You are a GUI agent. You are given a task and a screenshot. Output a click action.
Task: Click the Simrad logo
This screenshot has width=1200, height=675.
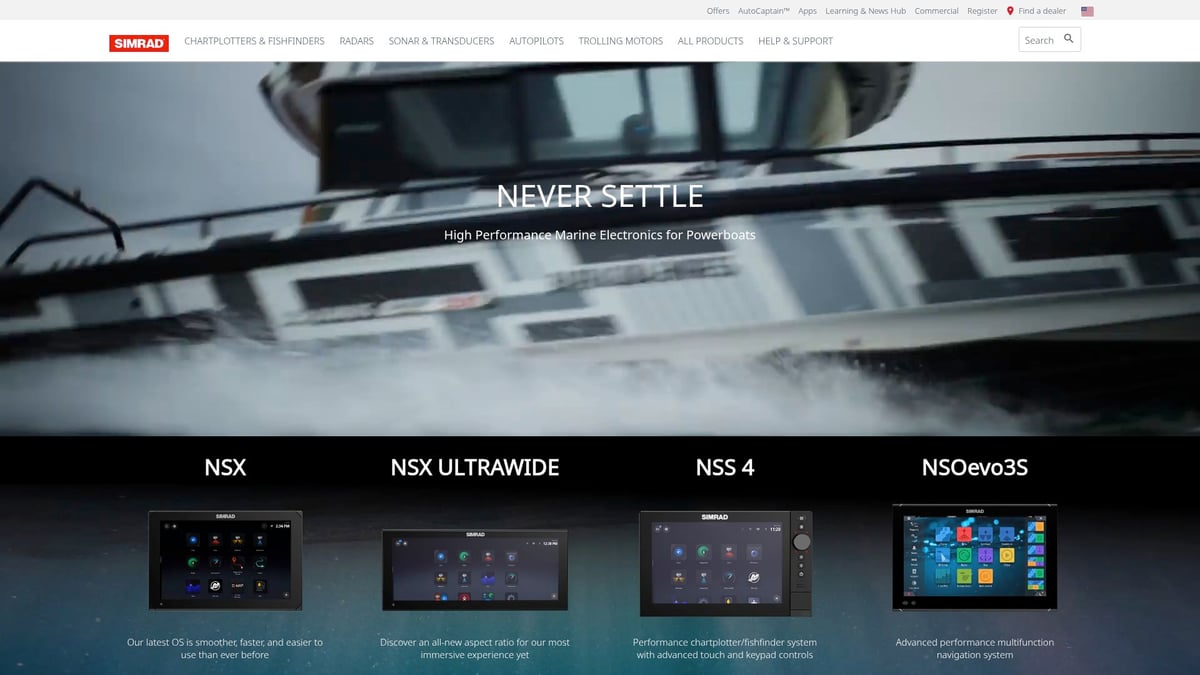click(139, 42)
